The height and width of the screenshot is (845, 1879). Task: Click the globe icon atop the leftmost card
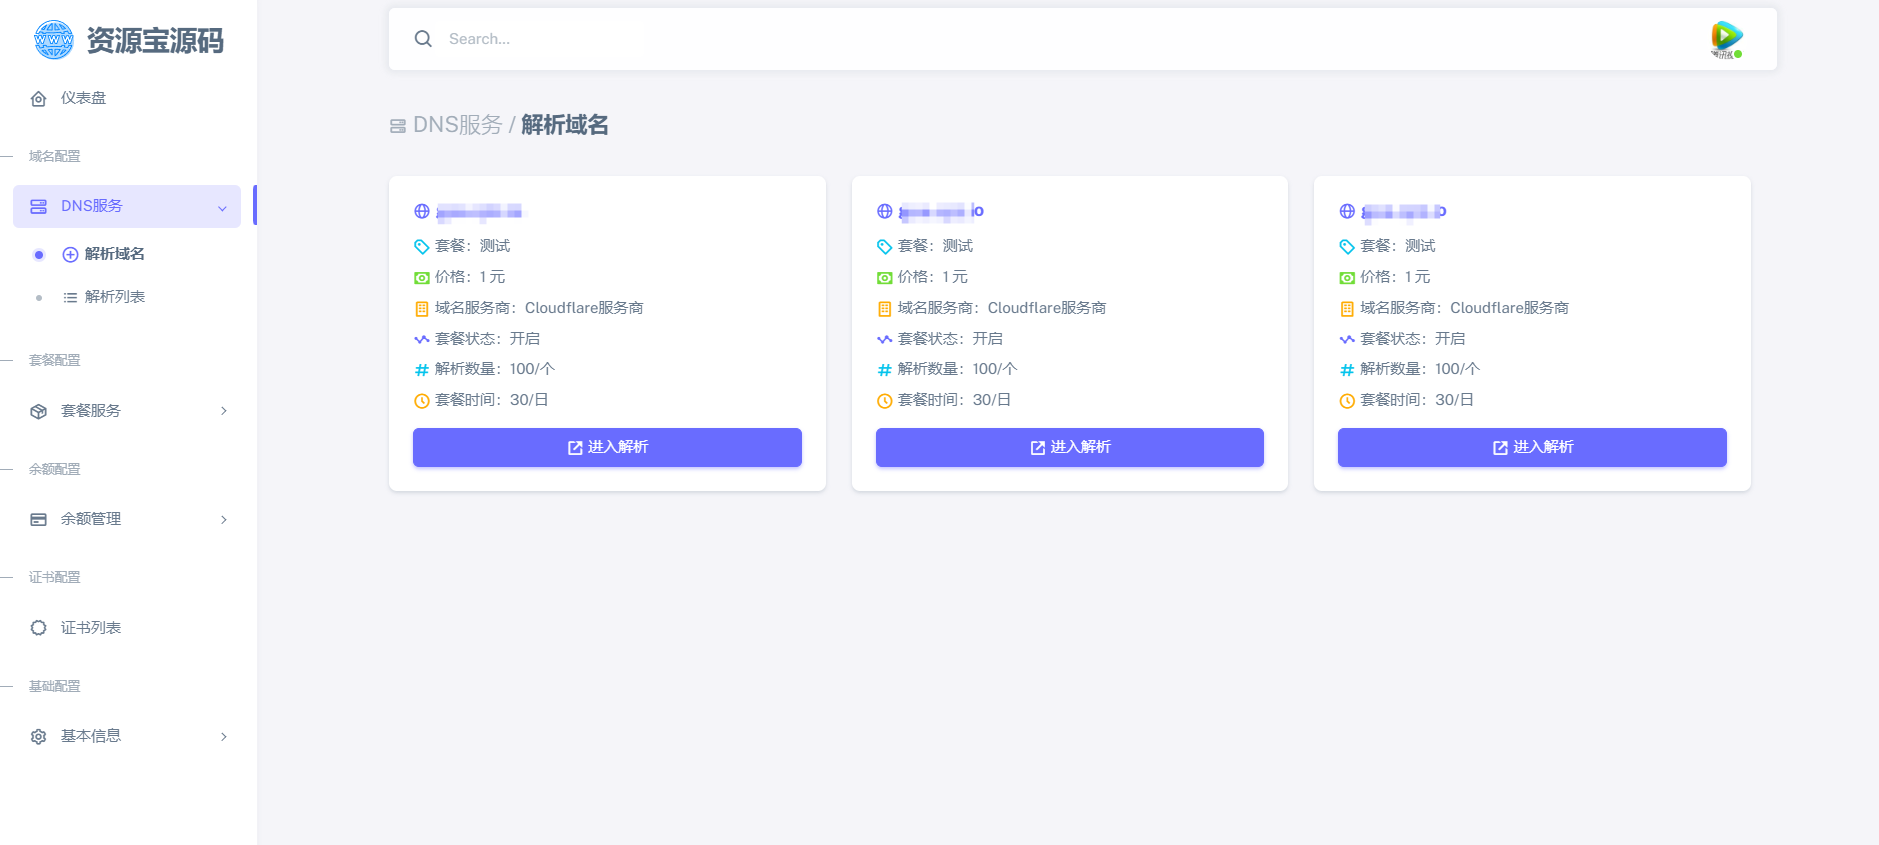point(422,212)
